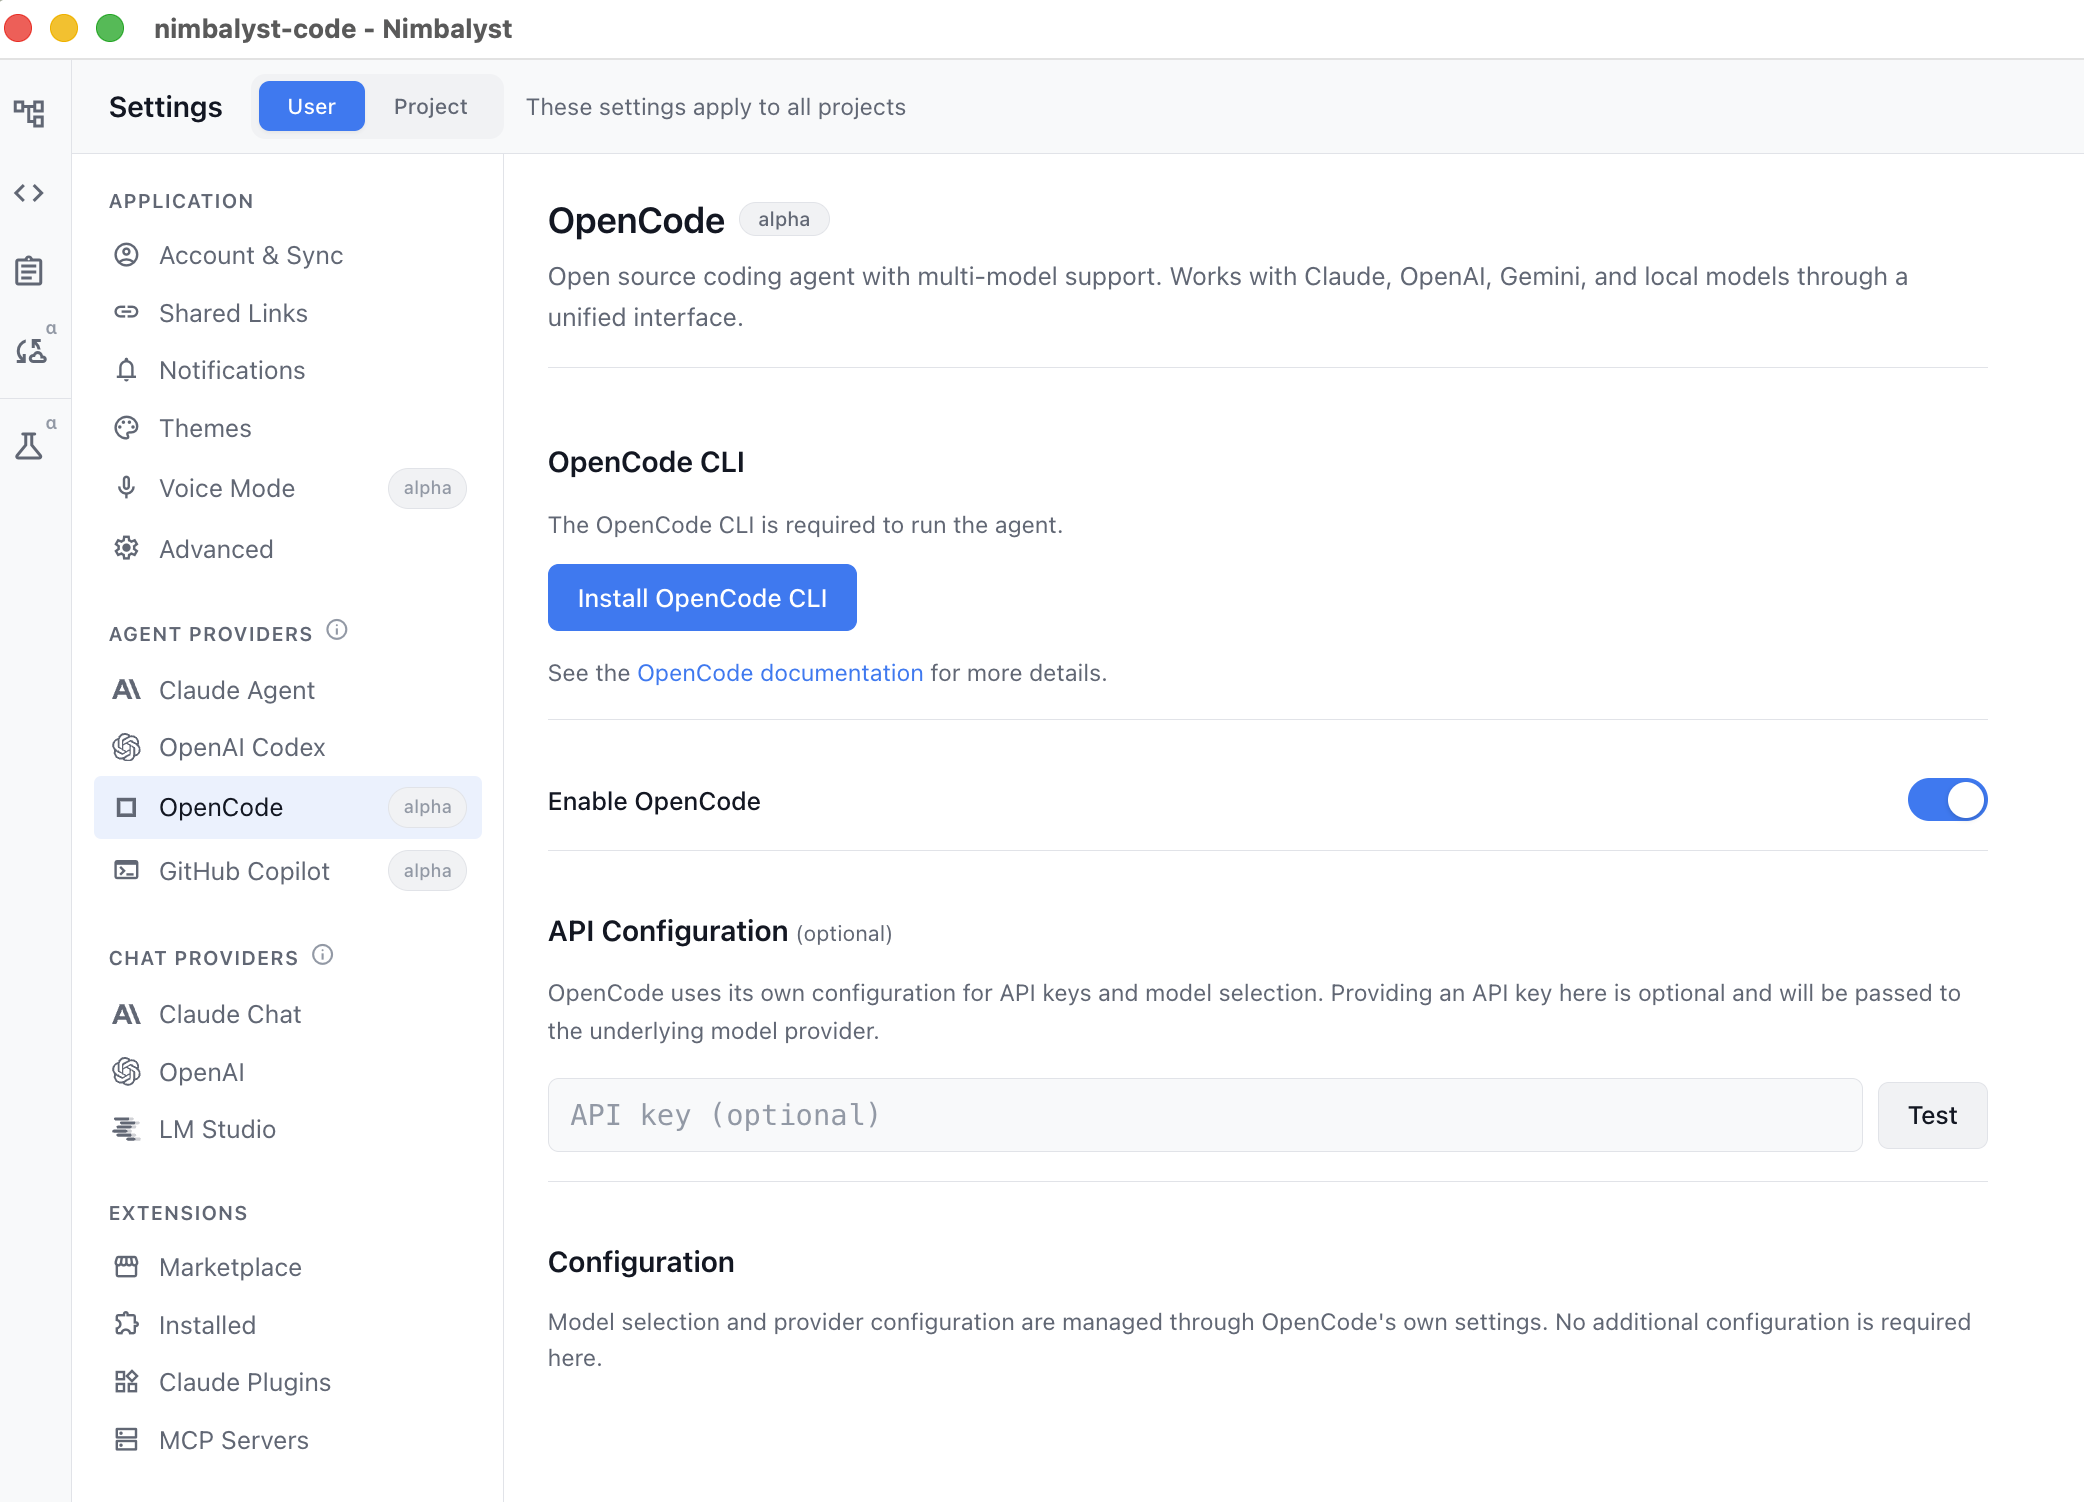Click the Advanced gear icon
Screen dimensions: 2084x1502
click(126, 548)
